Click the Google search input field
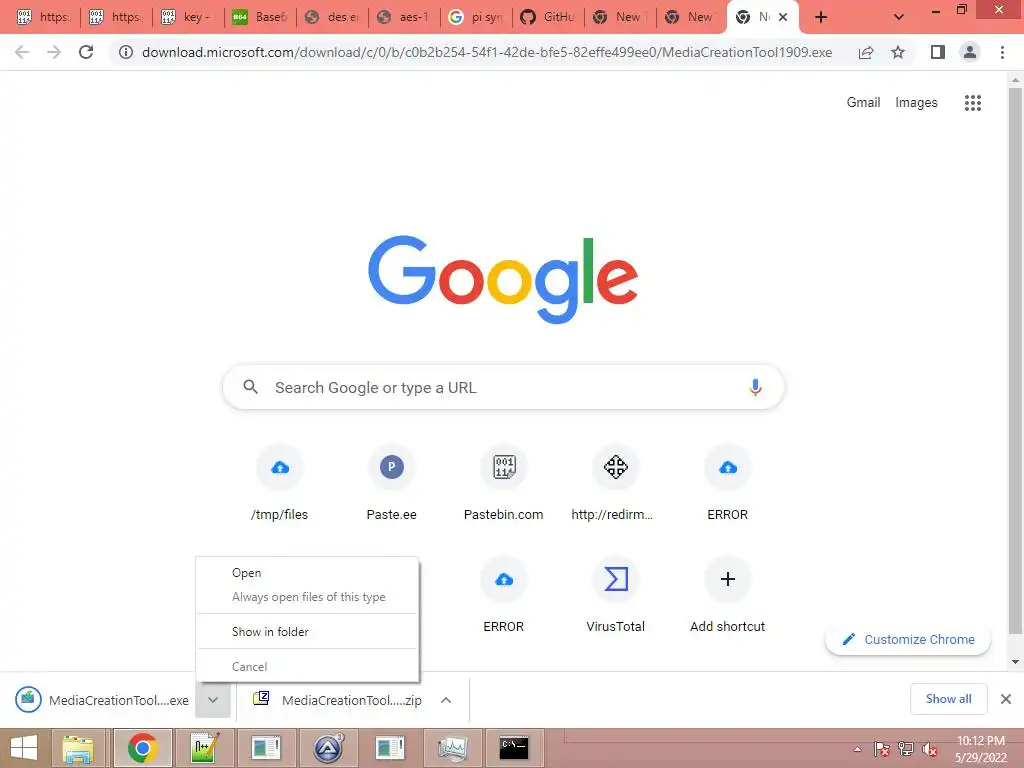This screenshot has height=768, width=1024. pos(503,387)
